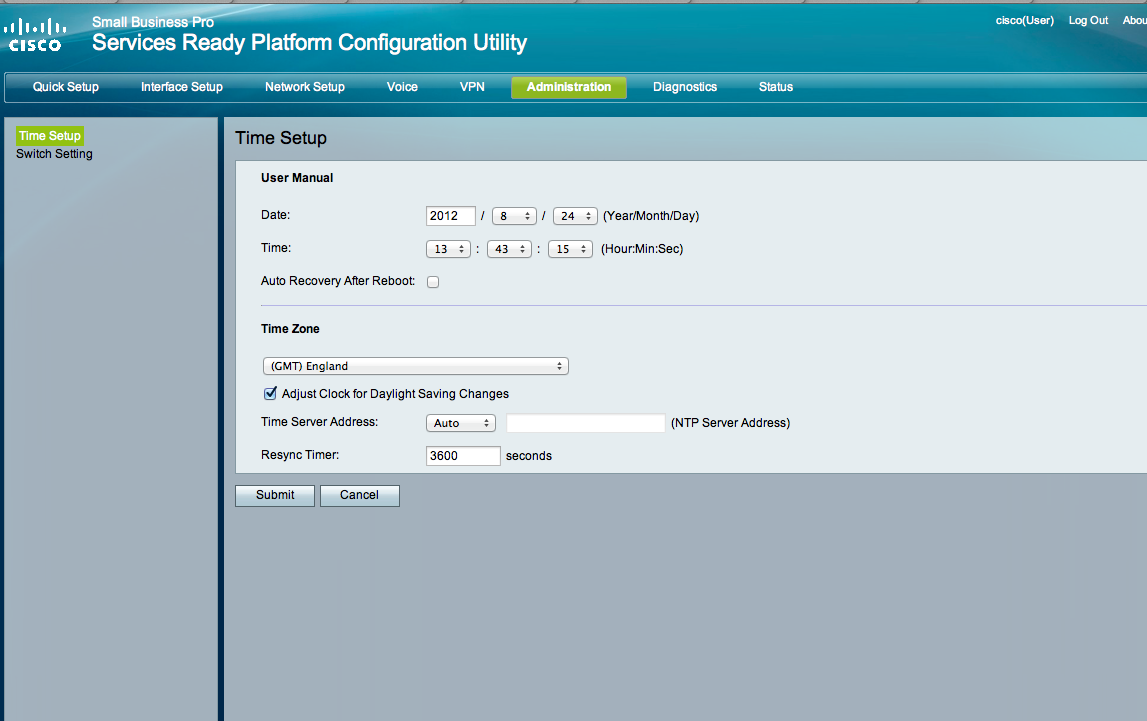Viewport: 1147px width, 721px height.
Task: Click the Time Zone section label
Action: [x=290, y=329]
